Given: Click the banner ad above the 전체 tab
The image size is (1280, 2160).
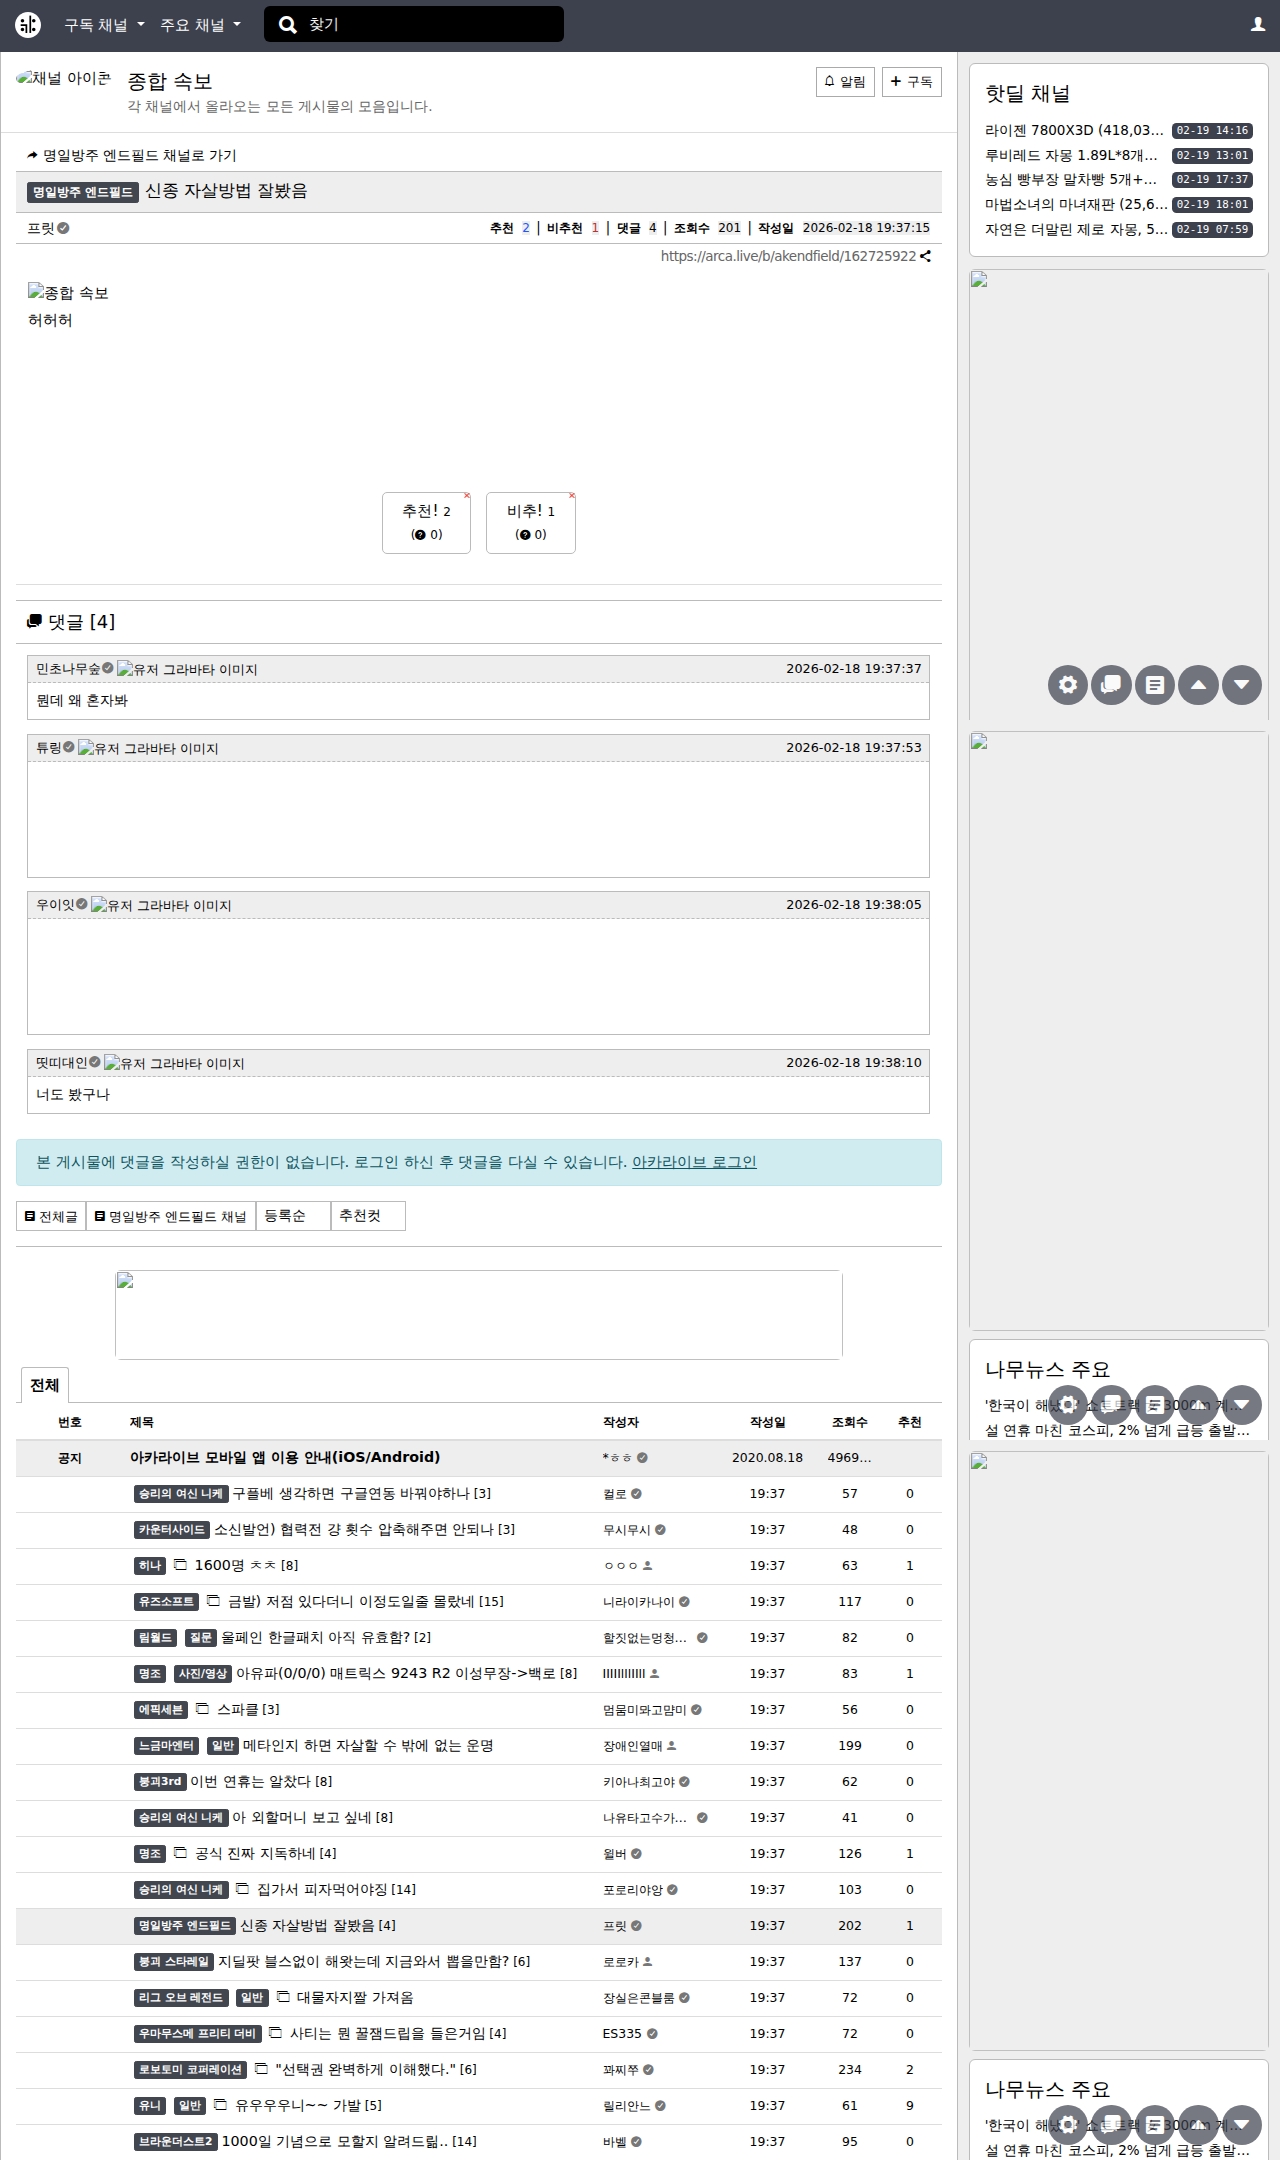Looking at the screenshot, I should 479,1315.
